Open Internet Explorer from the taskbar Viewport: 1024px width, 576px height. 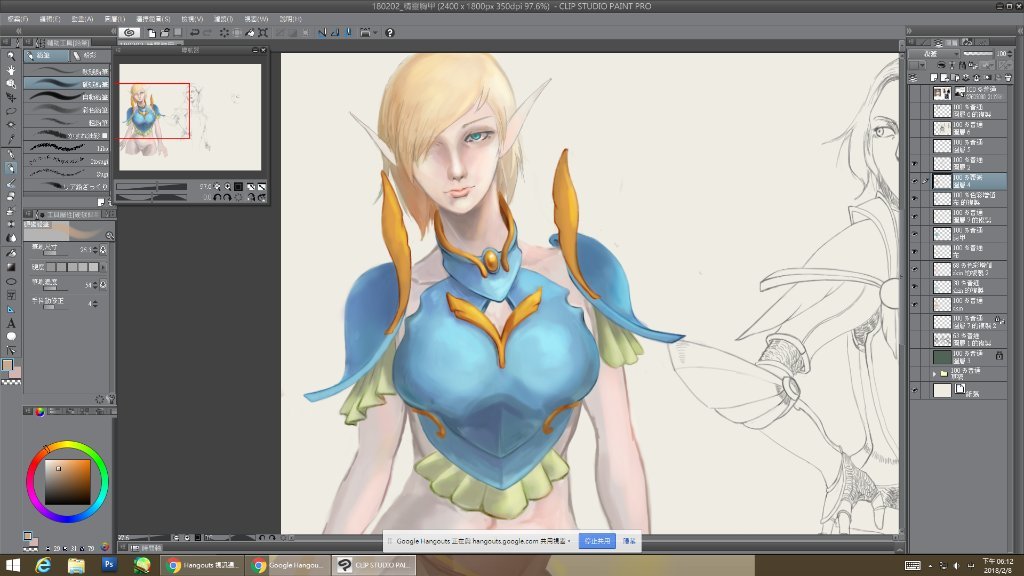[x=44, y=565]
